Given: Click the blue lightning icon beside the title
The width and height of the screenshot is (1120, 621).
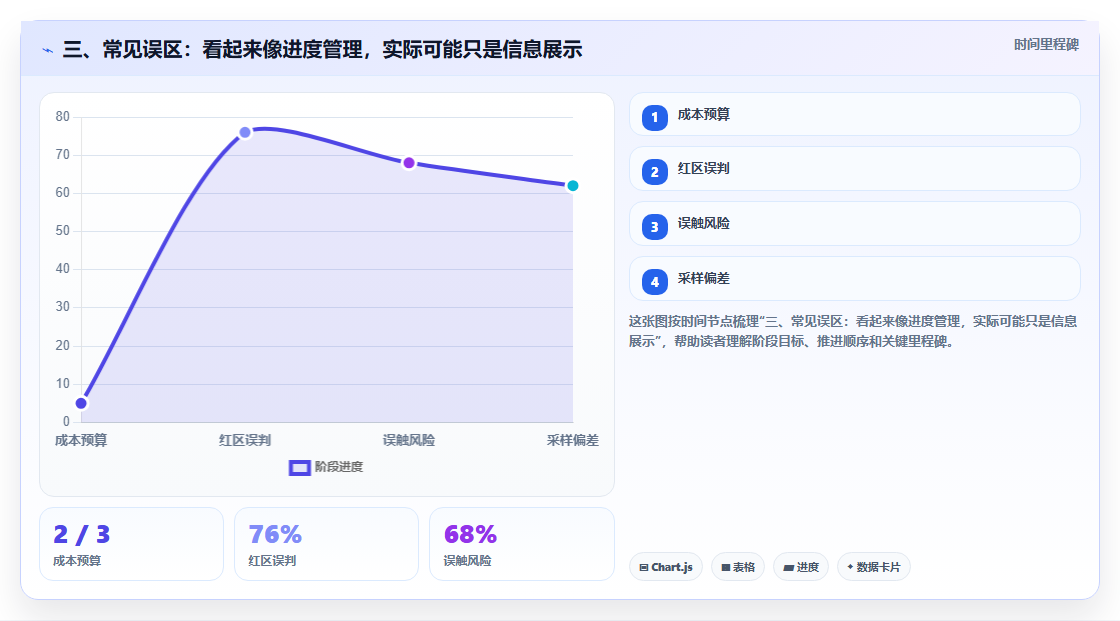Looking at the screenshot, I should (48, 50).
